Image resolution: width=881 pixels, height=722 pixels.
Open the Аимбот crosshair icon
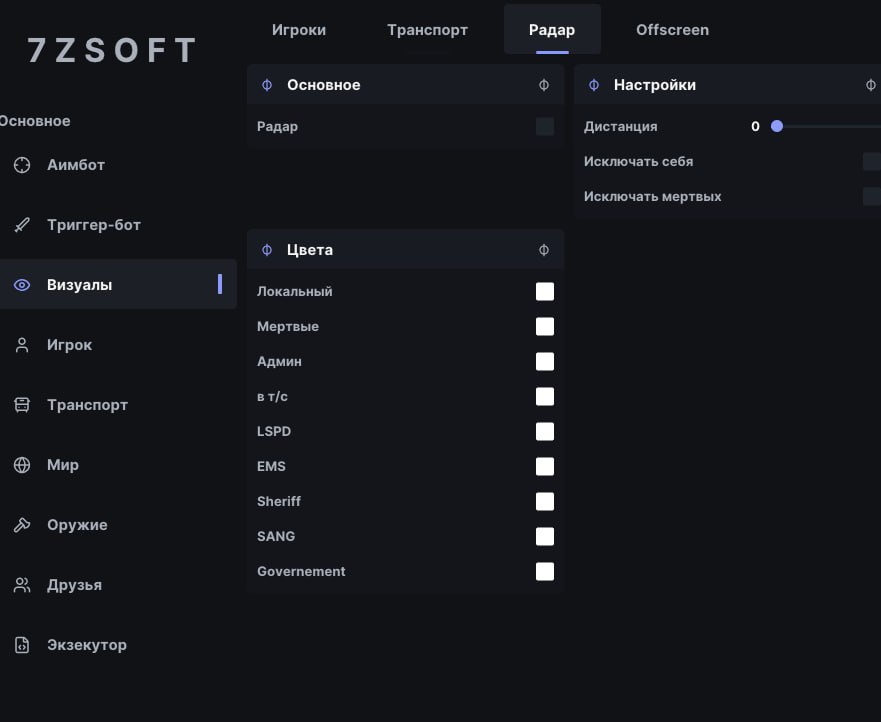22,165
